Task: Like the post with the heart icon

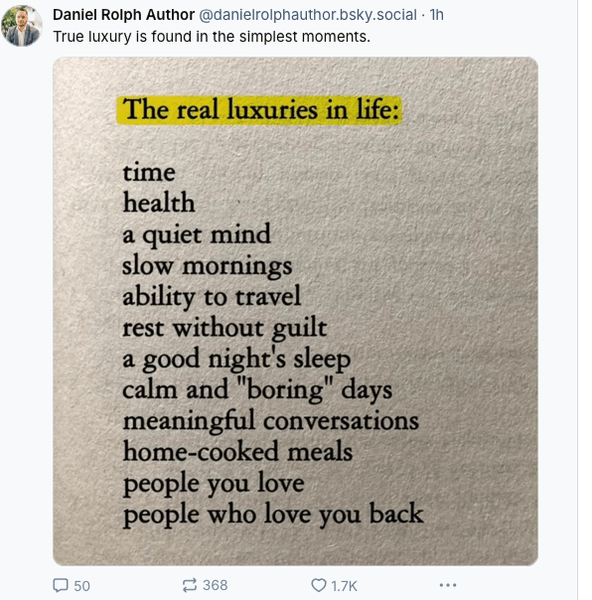Action: click(318, 585)
